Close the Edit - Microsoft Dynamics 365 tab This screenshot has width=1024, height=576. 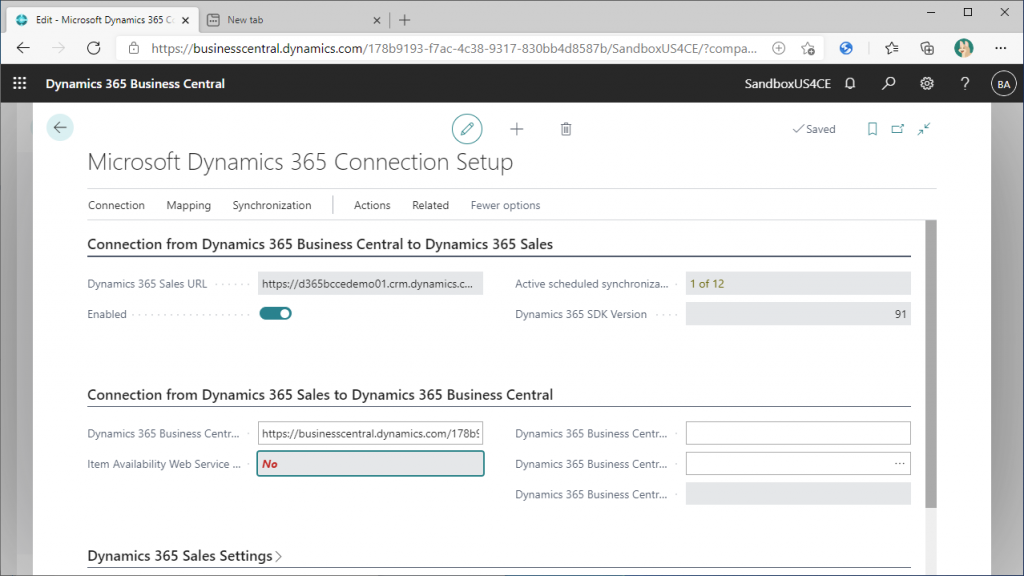tap(185, 20)
